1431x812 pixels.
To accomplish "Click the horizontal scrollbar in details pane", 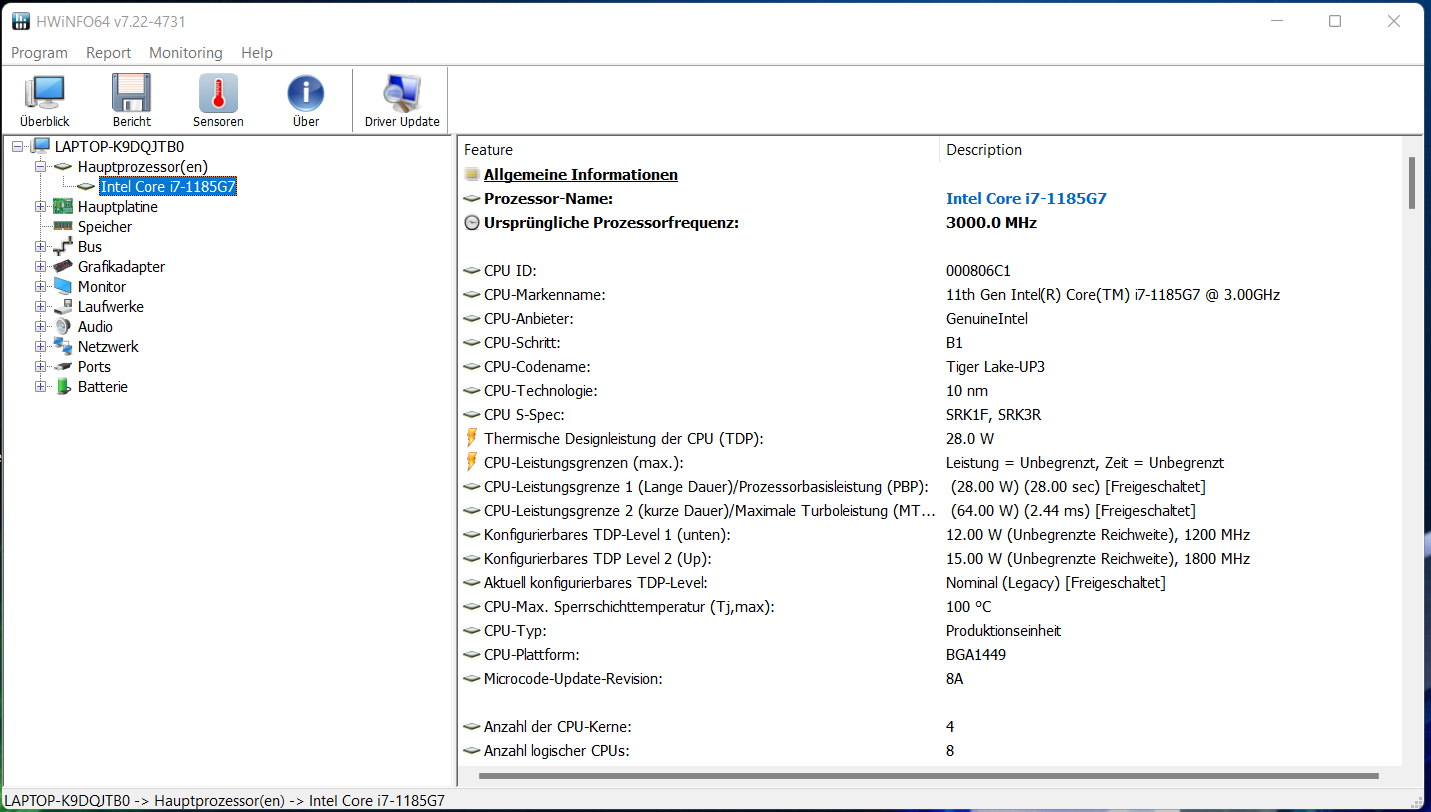I will (928, 775).
